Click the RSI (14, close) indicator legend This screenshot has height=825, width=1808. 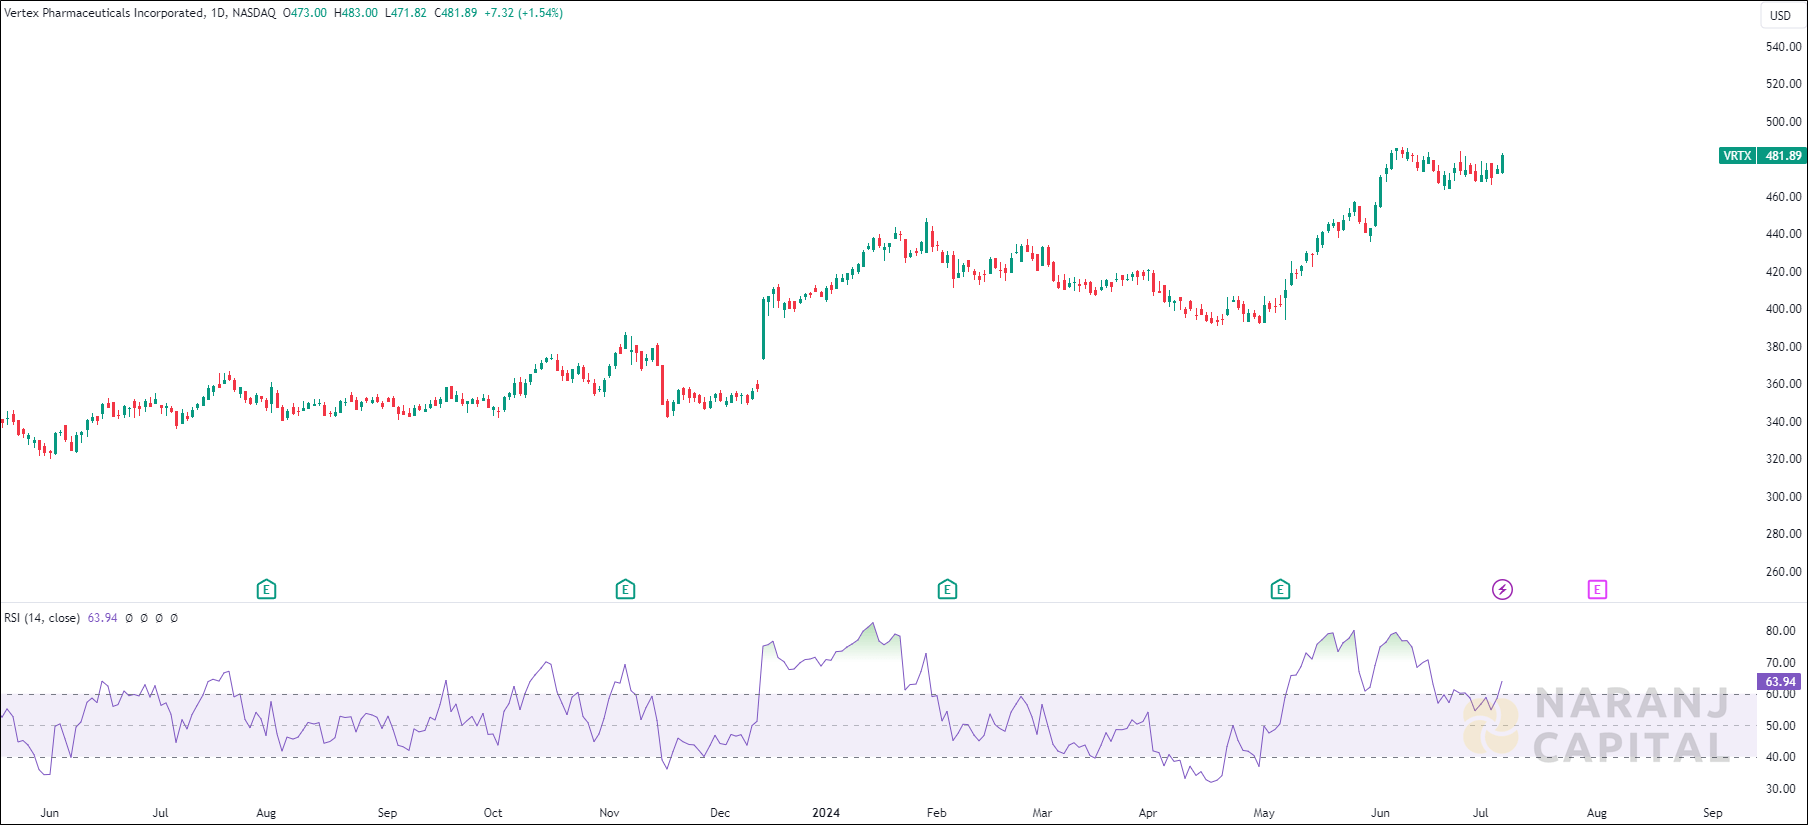coord(42,618)
